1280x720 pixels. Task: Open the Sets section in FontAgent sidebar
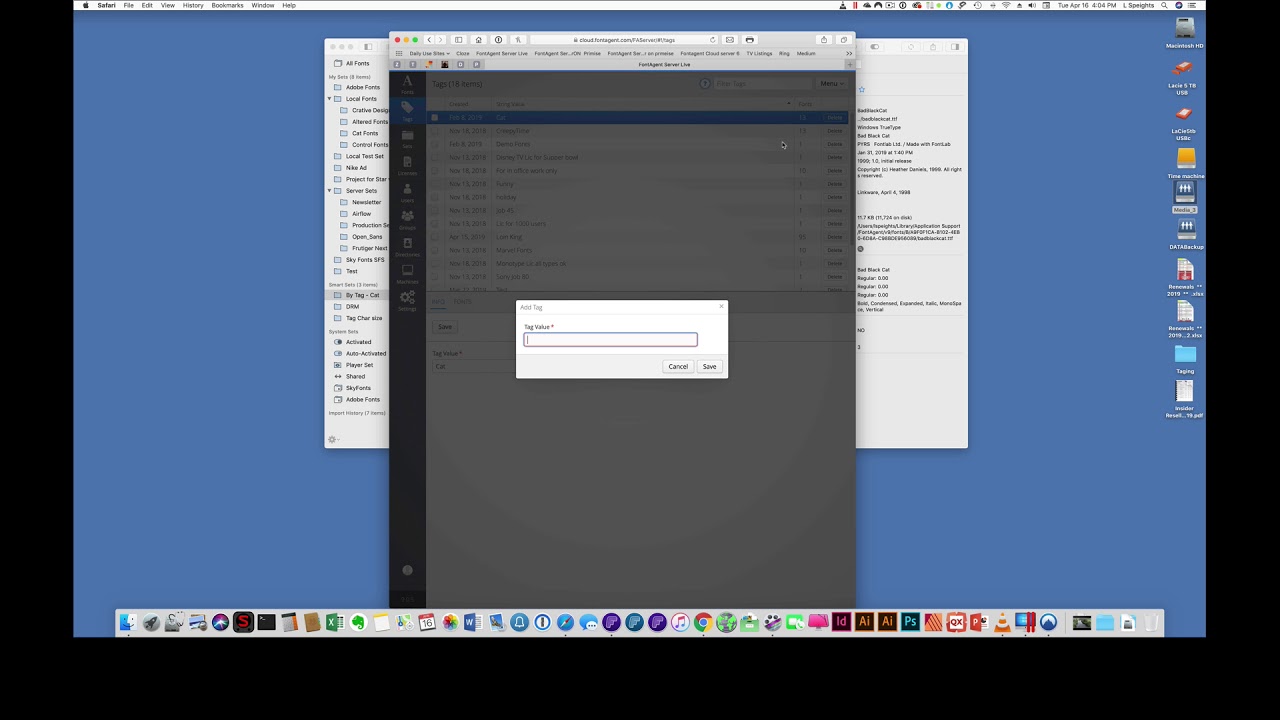[x=407, y=138]
